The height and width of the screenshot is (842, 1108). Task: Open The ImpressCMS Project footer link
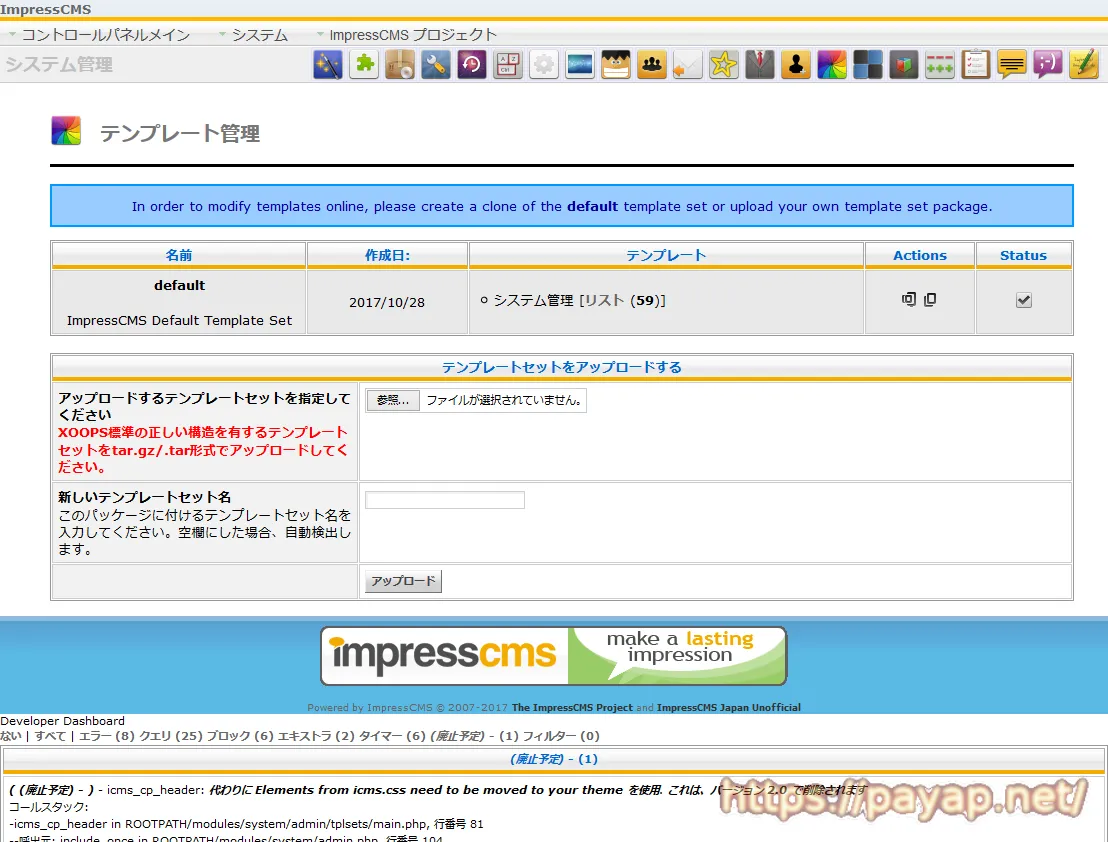tap(572, 707)
